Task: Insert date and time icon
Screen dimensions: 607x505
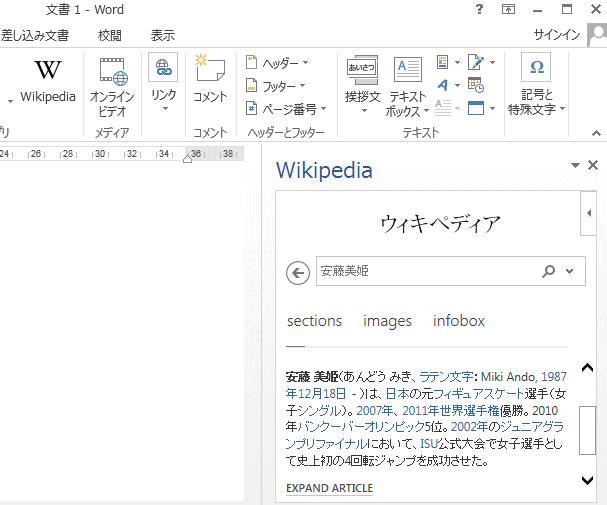Action: [476, 85]
